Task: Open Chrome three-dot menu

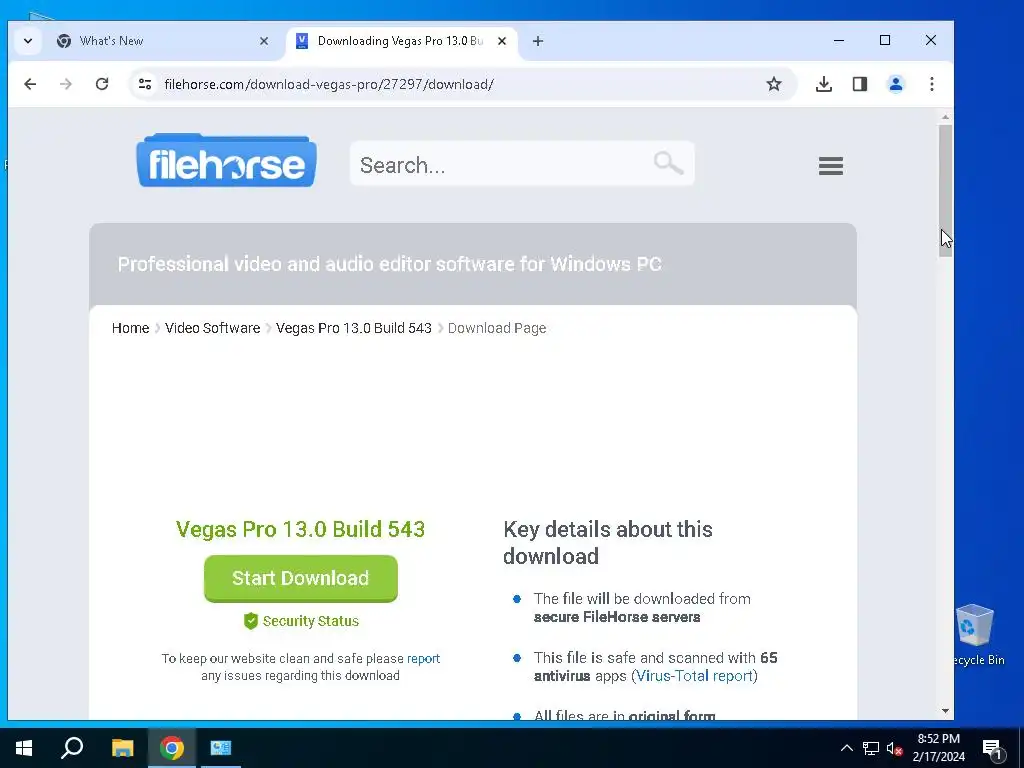Action: point(932,84)
